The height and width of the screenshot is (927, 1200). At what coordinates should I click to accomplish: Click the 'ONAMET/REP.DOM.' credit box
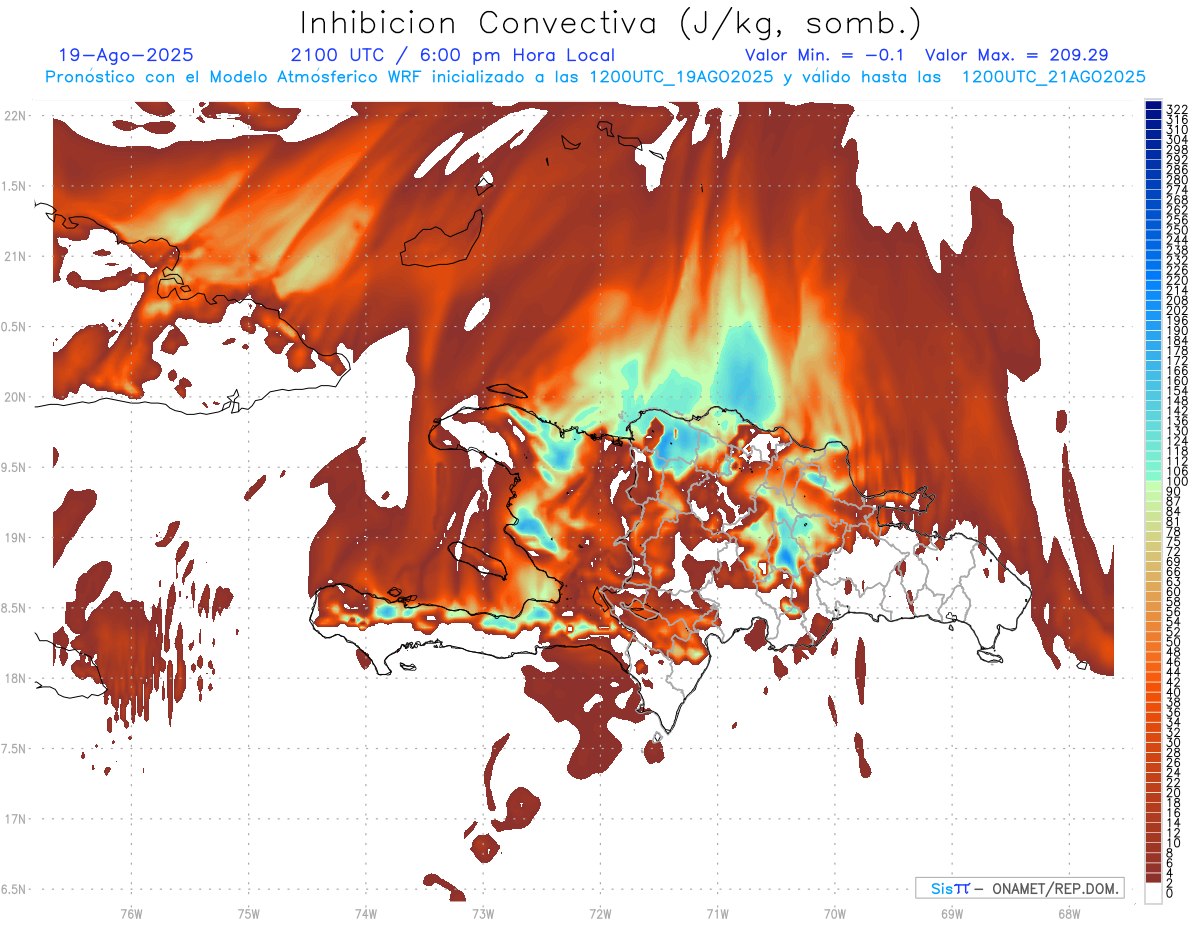coord(1020,888)
